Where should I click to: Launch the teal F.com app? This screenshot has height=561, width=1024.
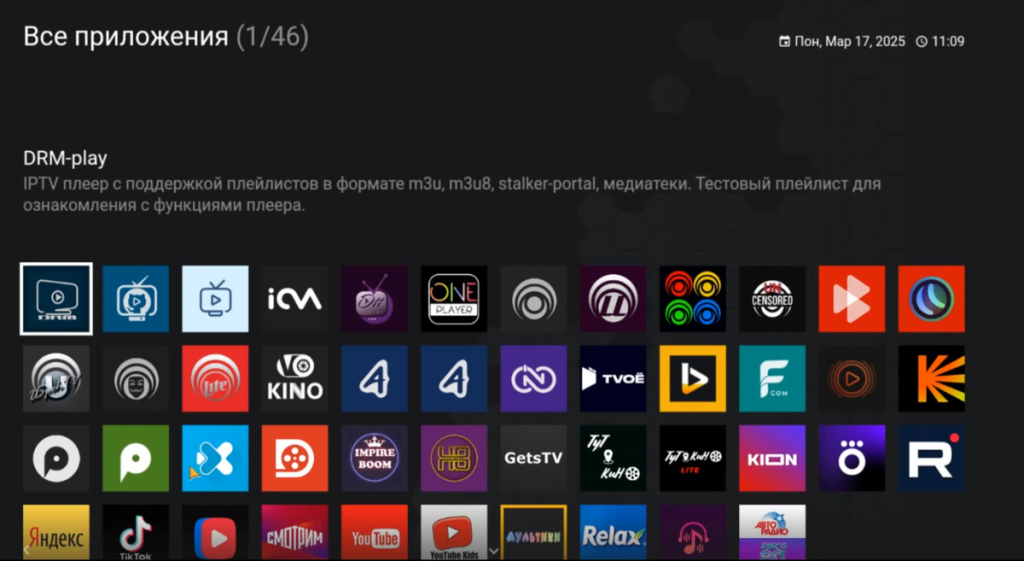point(773,379)
